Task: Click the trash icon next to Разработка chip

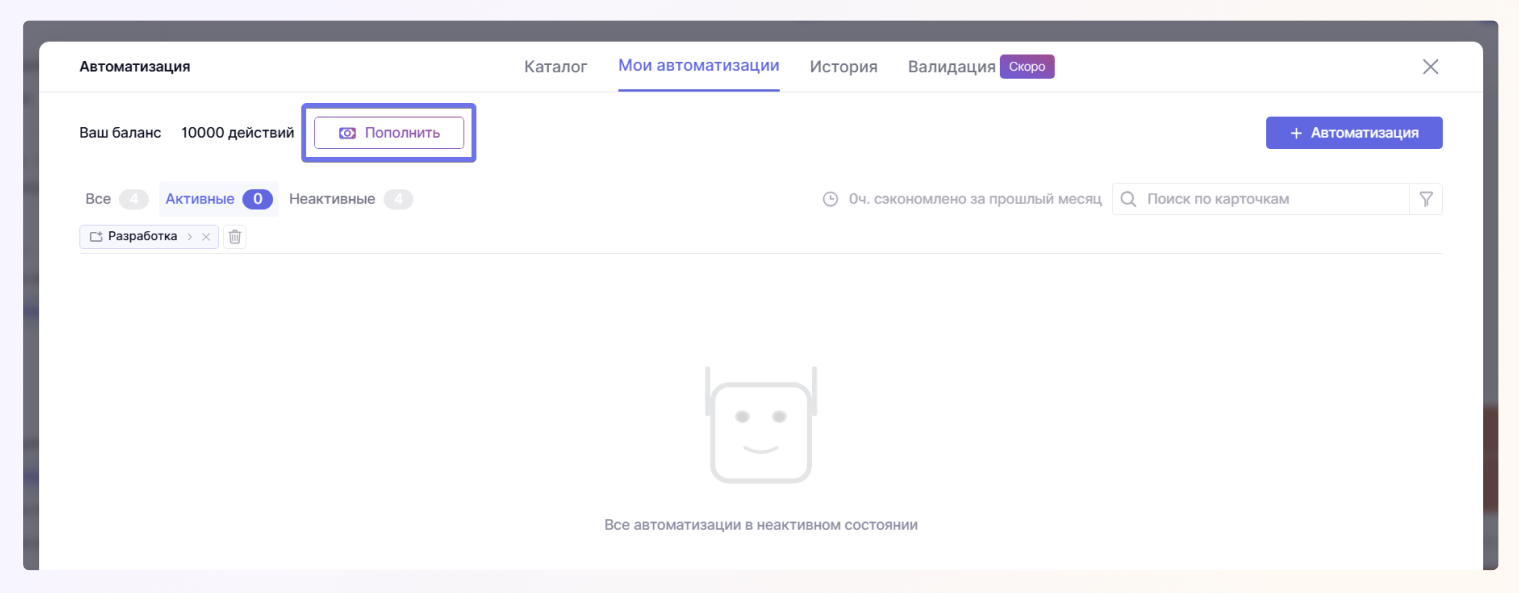Action: click(x=234, y=237)
